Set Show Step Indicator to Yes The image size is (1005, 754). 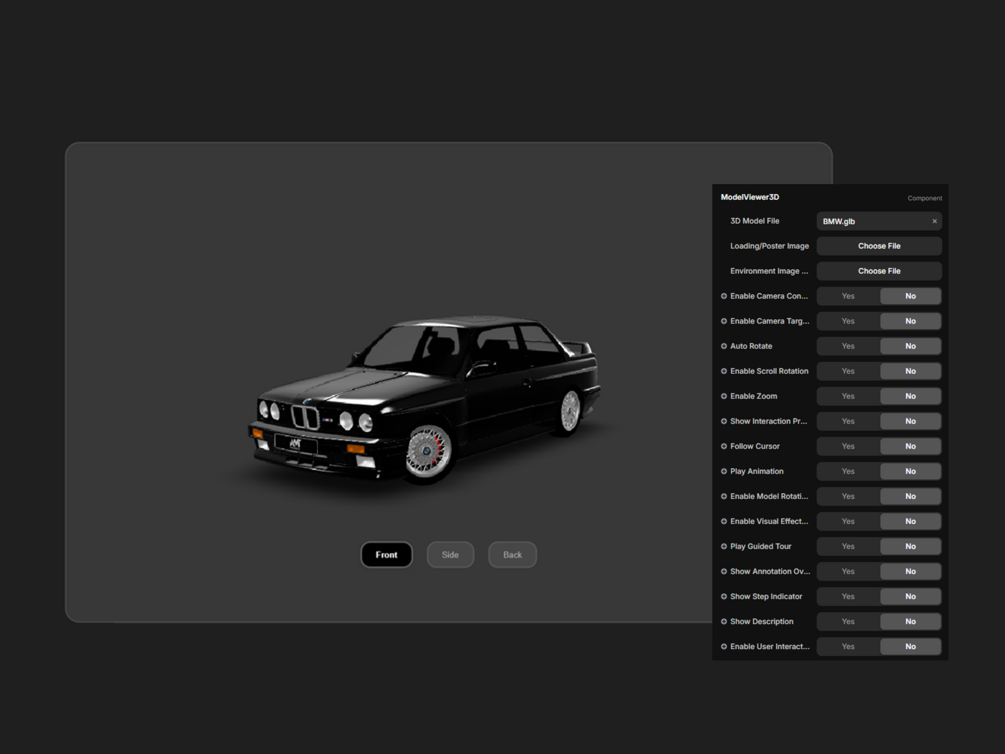click(848, 596)
